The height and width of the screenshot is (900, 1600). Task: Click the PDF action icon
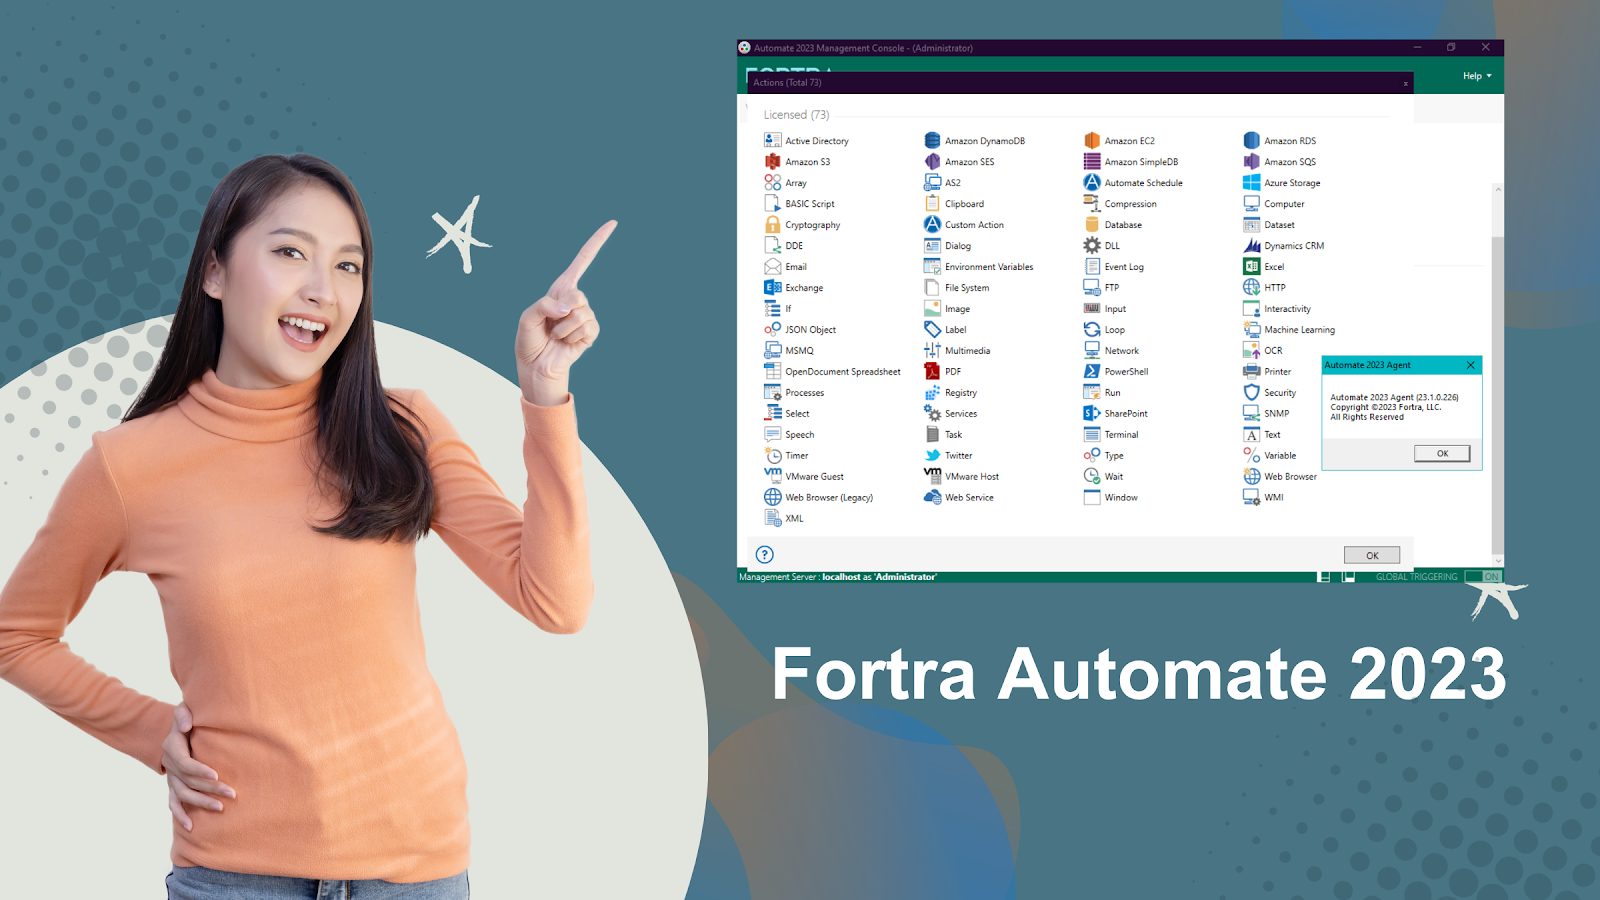click(x=932, y=371)
